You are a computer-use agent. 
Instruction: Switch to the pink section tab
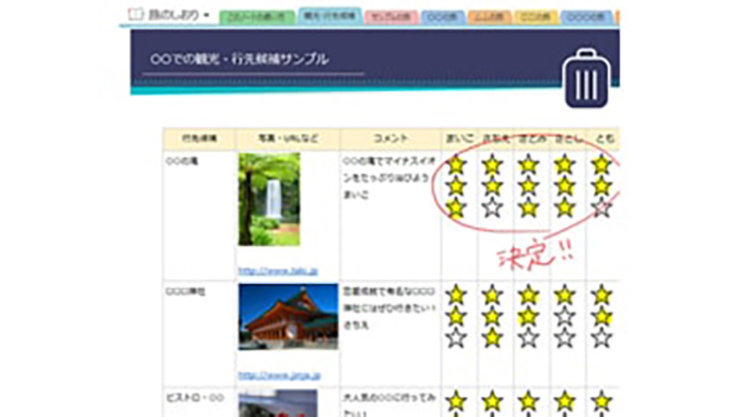(391, 17)
